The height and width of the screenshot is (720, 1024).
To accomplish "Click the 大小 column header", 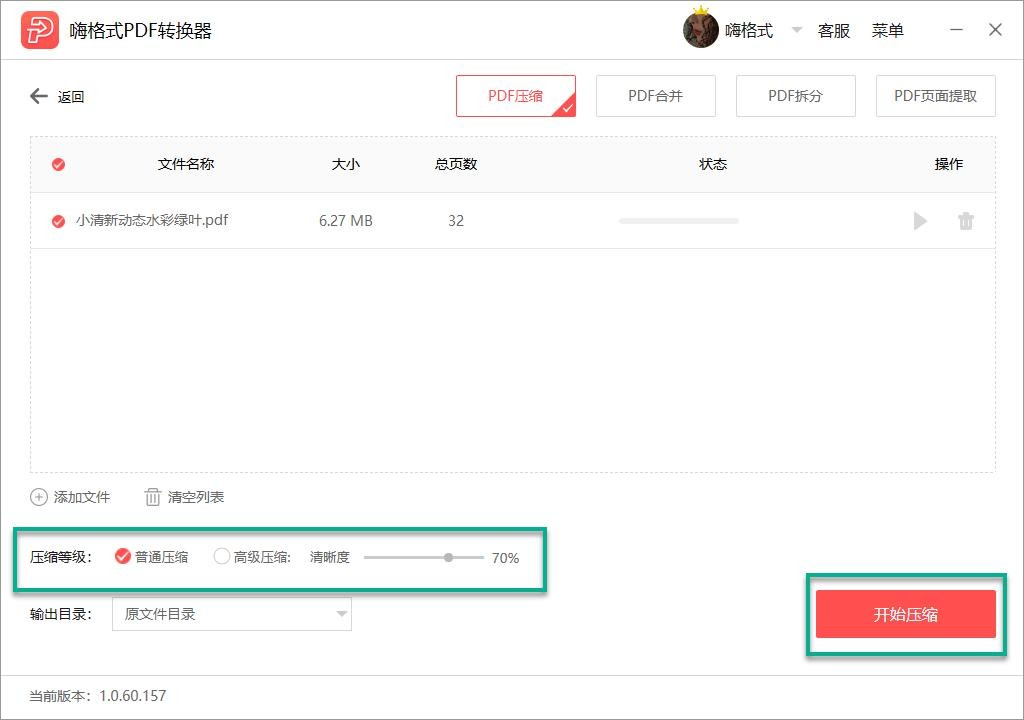I will point(345,164).
